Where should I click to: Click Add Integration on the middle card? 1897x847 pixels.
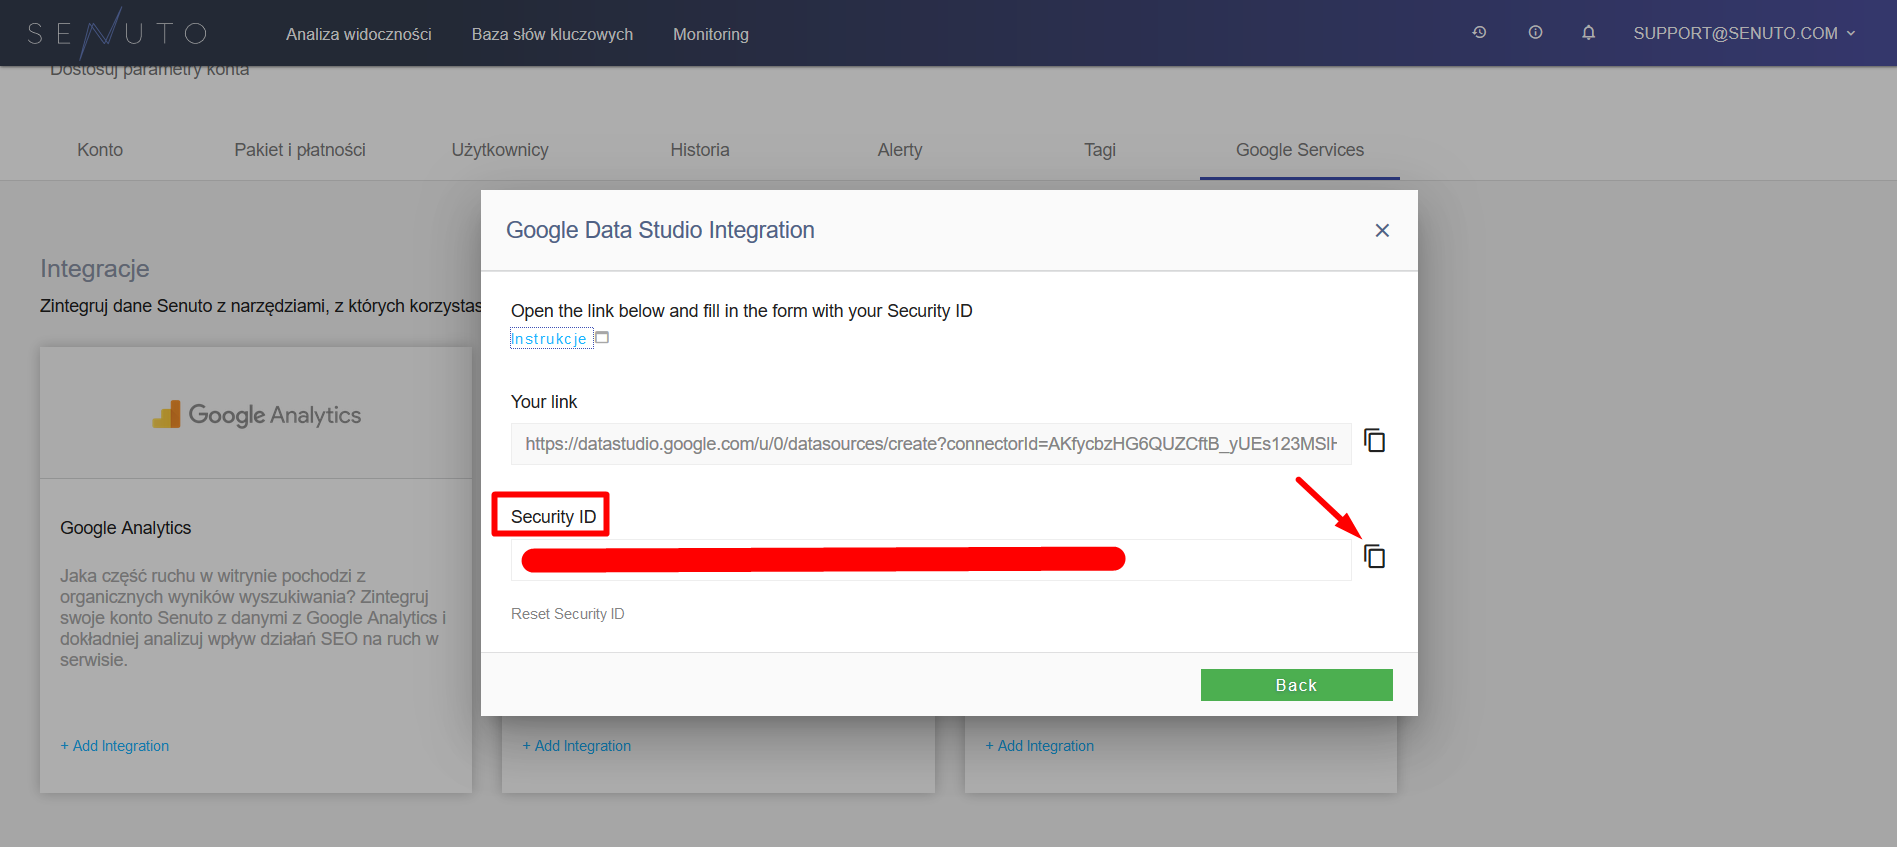pyautogui.click(x=577, y=746)
